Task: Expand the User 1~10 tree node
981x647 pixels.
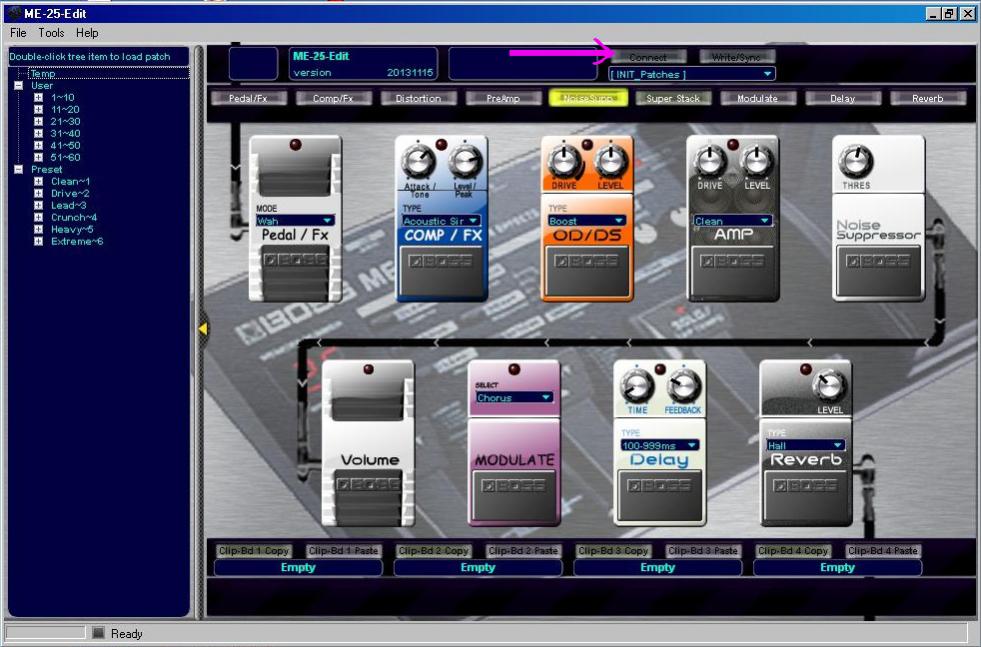Action: pyautogui.click(x=38, y=98)
